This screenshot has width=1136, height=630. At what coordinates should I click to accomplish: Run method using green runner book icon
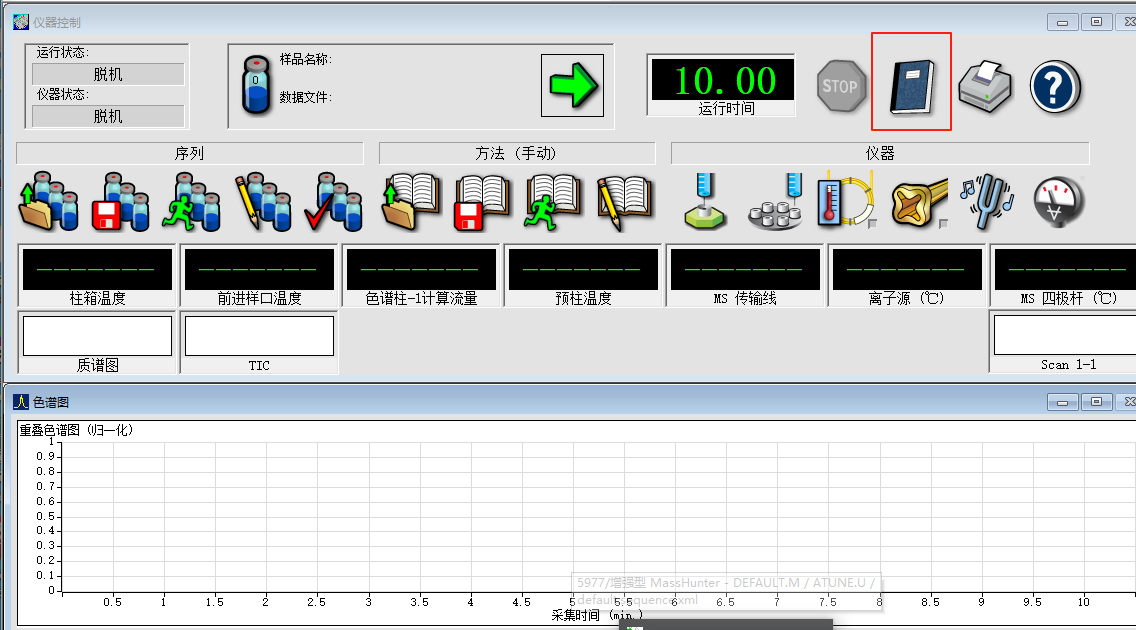click(x=554, y=201)
